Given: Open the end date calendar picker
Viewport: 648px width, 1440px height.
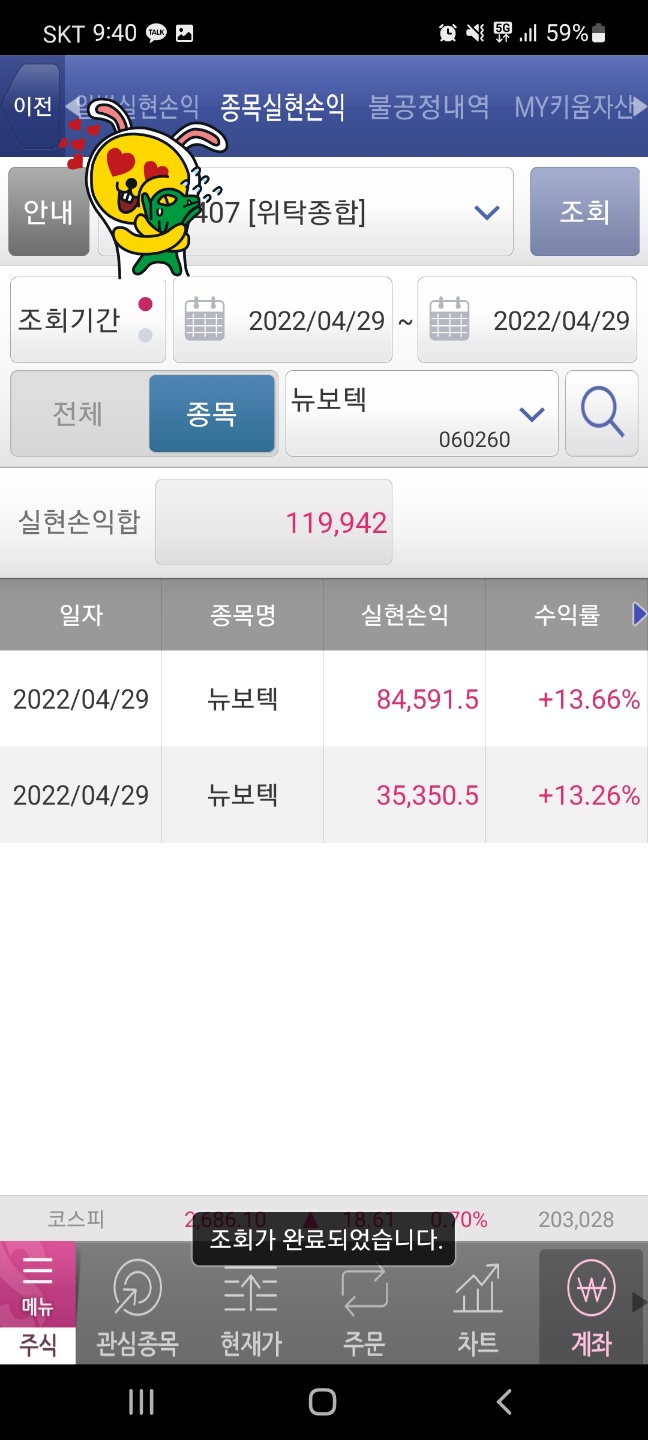Looking at the screenshot, I should click(449, 320).
